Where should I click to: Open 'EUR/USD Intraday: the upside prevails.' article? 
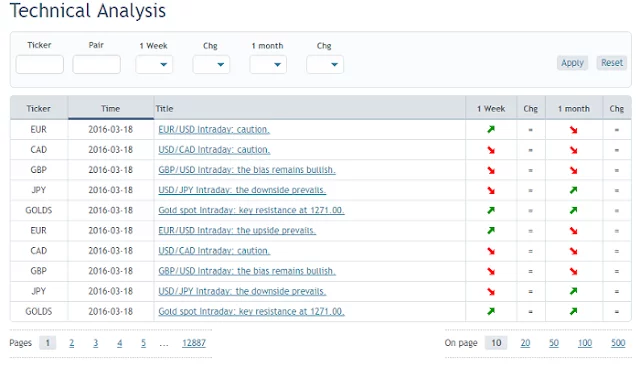[x=237, y=231]
